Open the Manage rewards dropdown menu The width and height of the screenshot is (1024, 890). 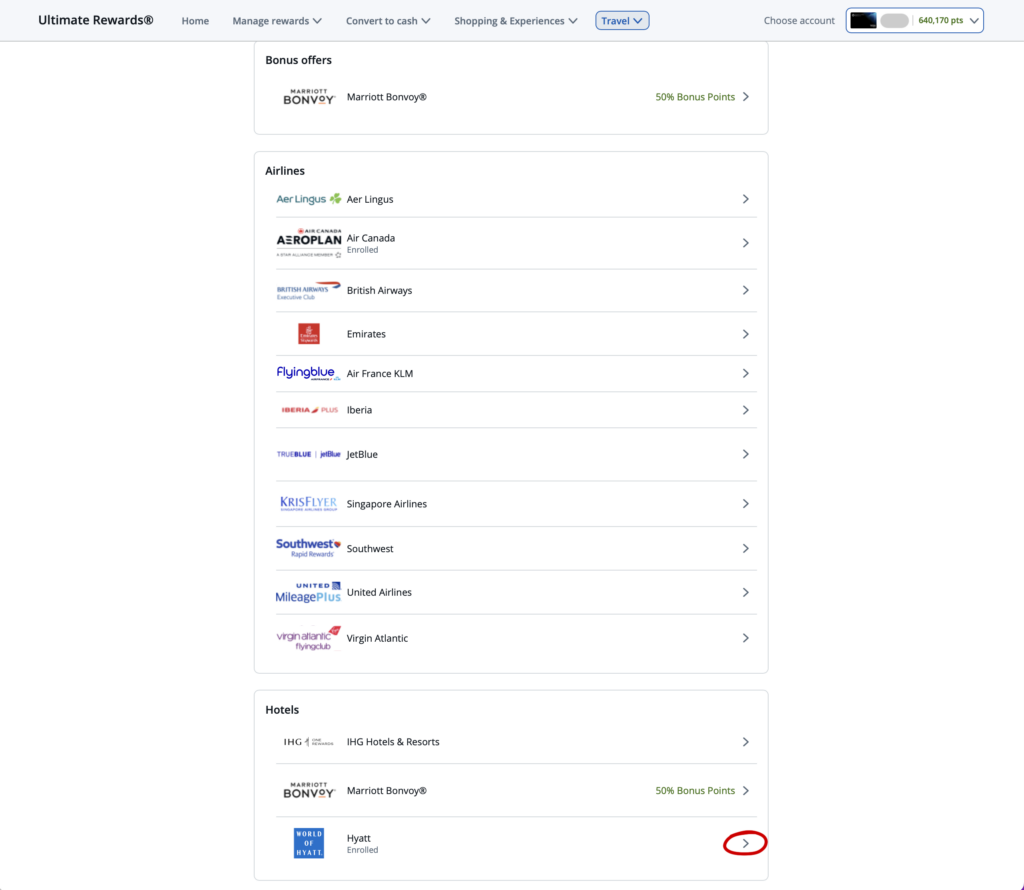[x=277, y=21]
